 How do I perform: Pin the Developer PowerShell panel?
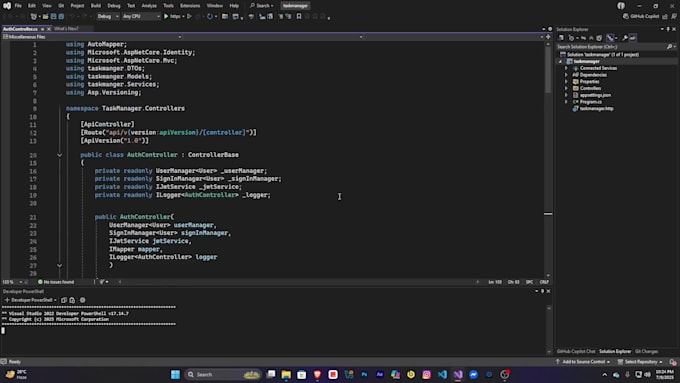pos(543,291)
